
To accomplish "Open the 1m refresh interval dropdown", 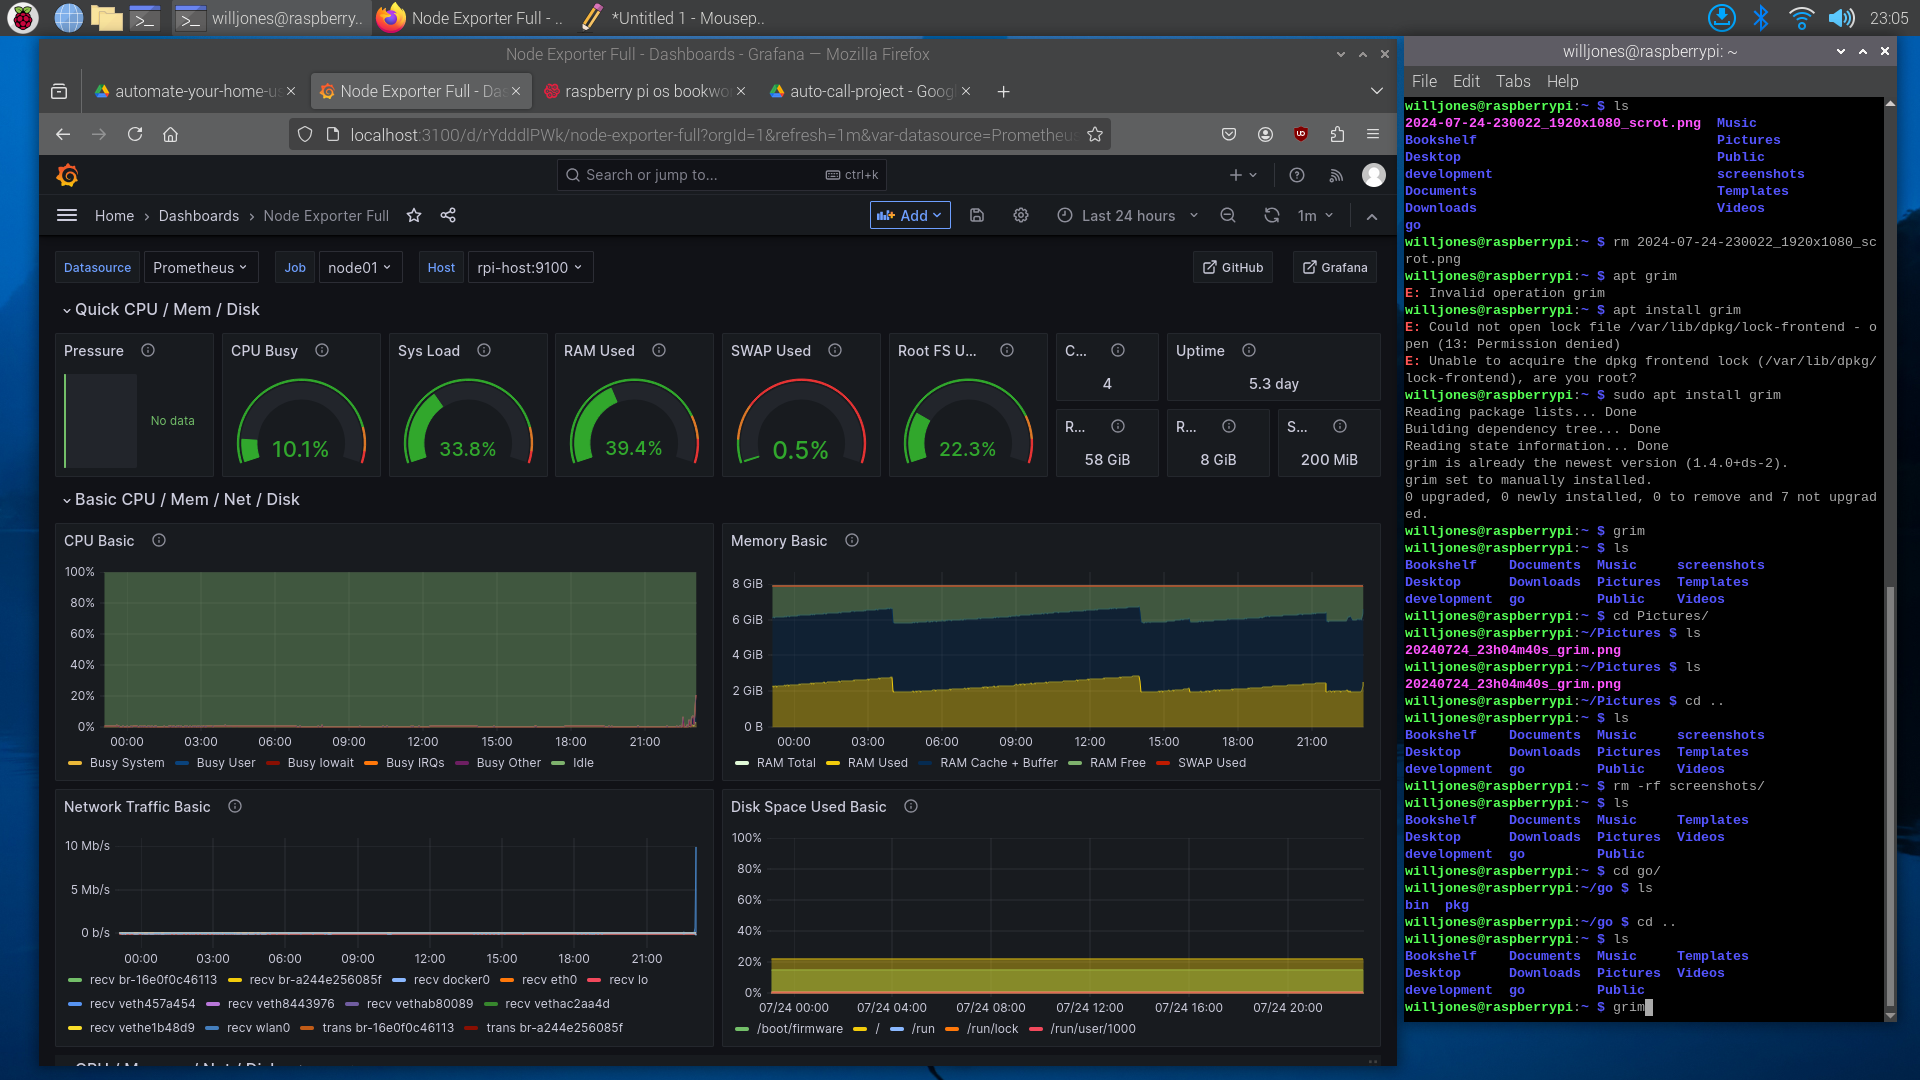I will pyautogui.click(x=1315, y=215).
